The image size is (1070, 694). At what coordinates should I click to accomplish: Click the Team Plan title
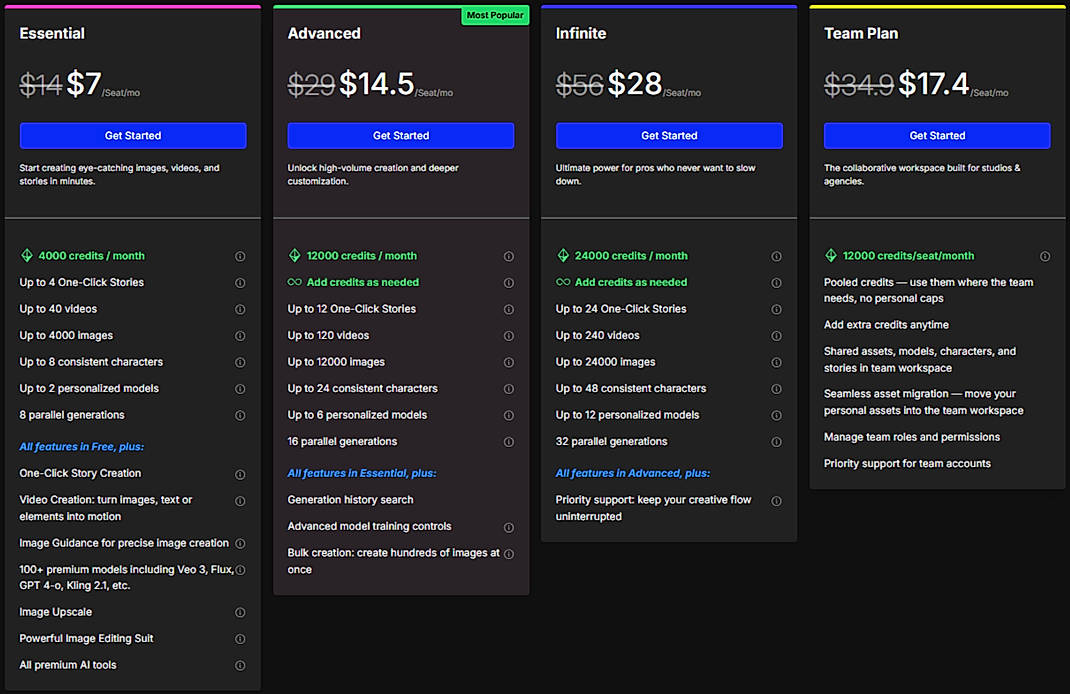861,33
